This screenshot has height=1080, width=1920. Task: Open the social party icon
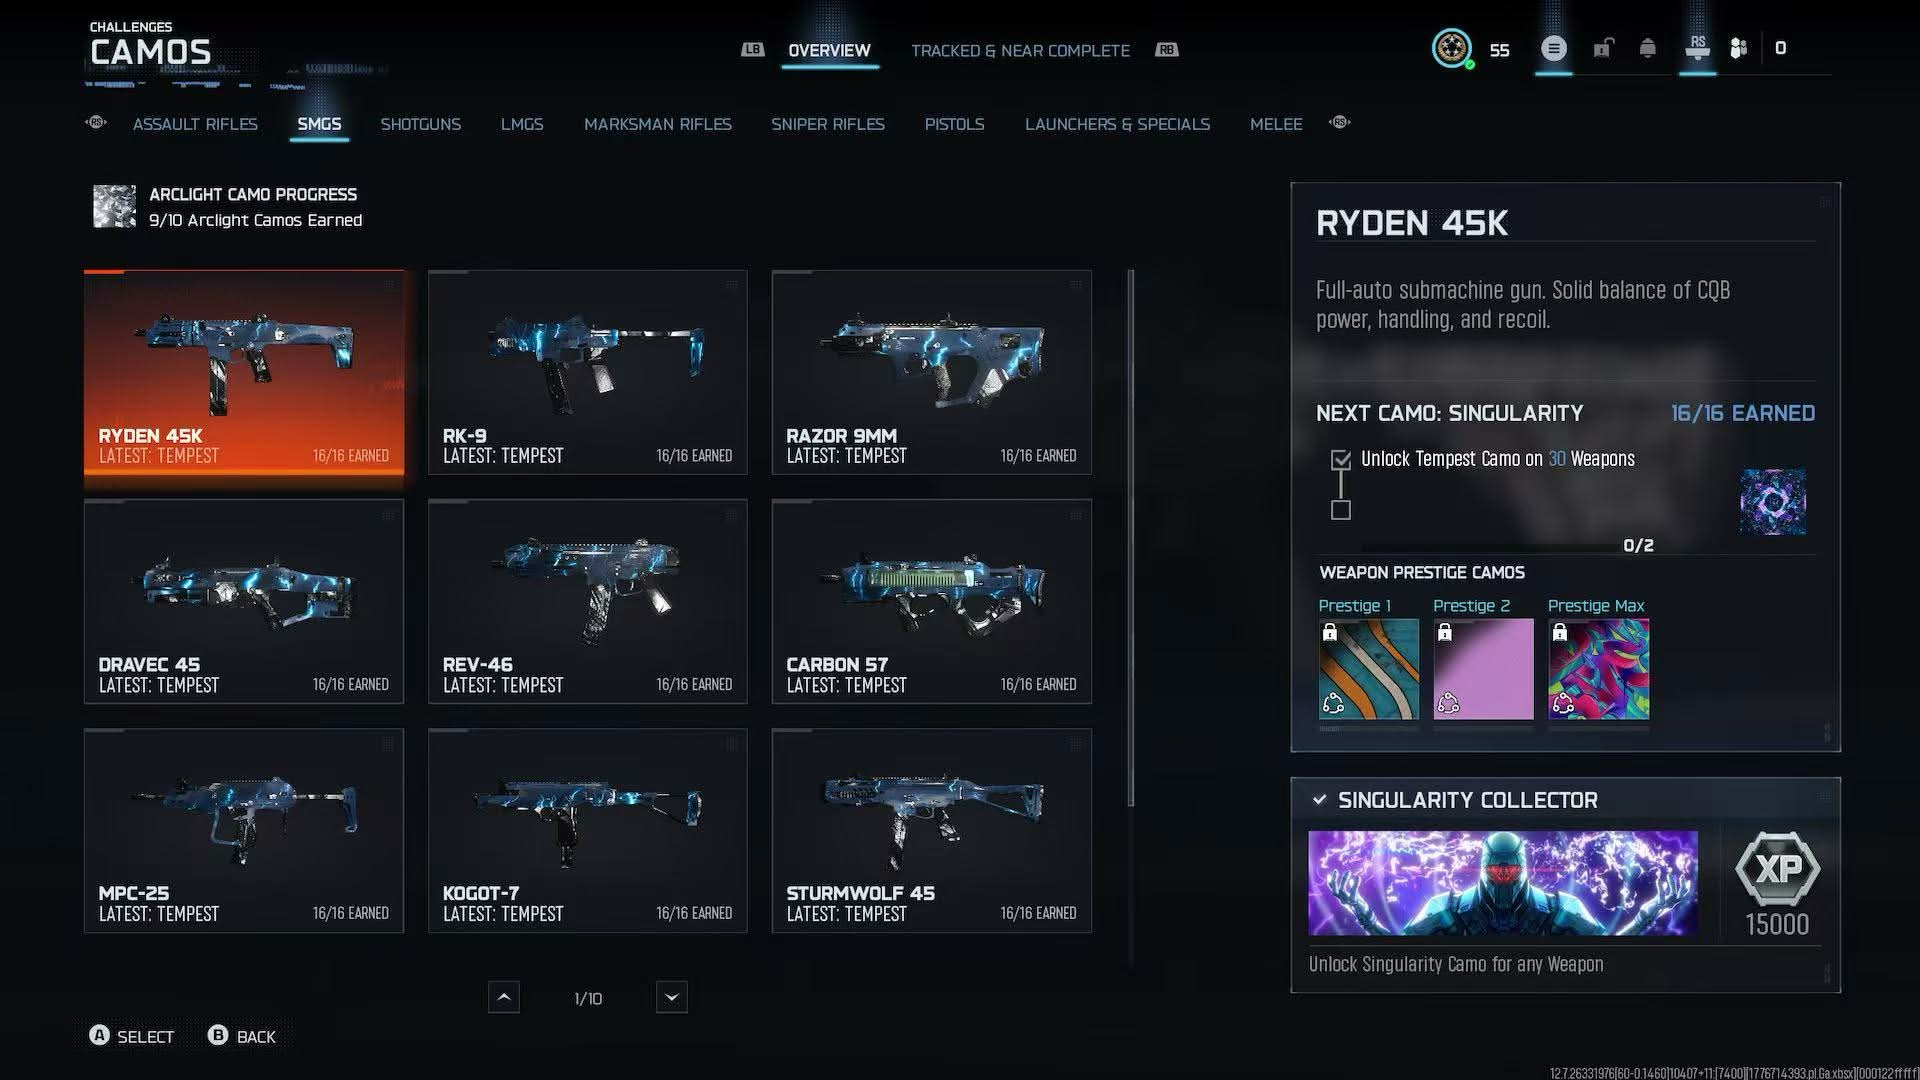click(x=1739, y=48)
